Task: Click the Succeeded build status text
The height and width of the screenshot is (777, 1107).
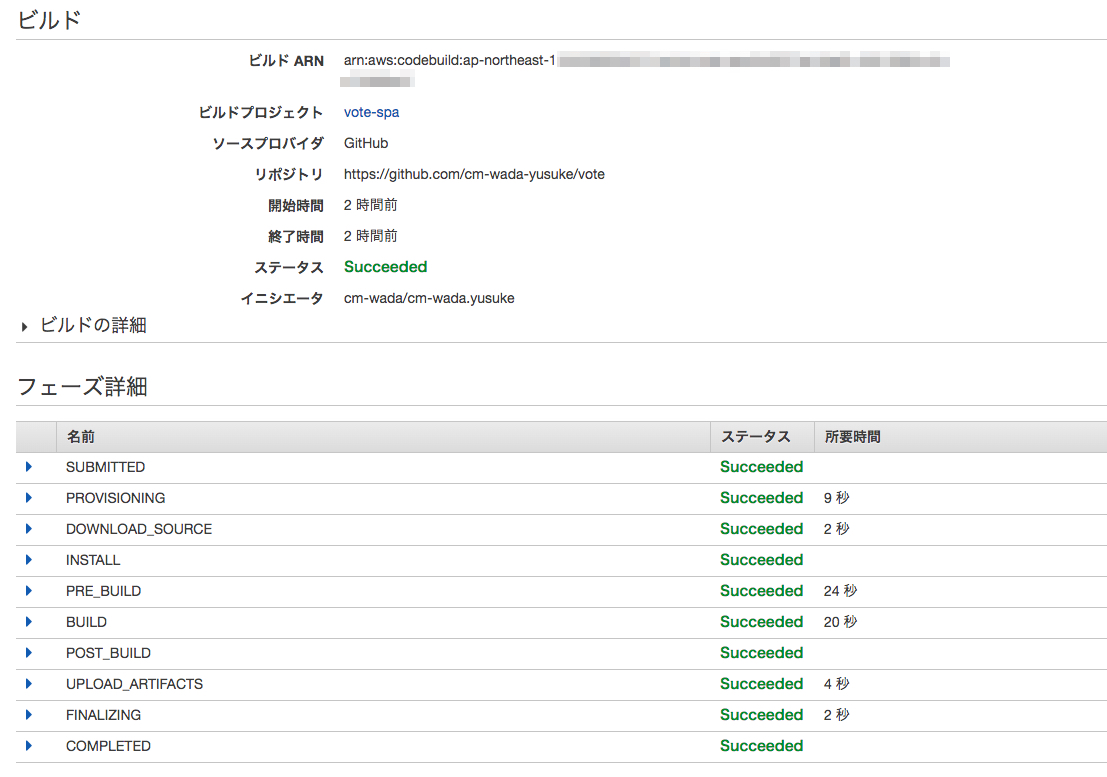Action: pyautogui.click(x=385, y=267)
